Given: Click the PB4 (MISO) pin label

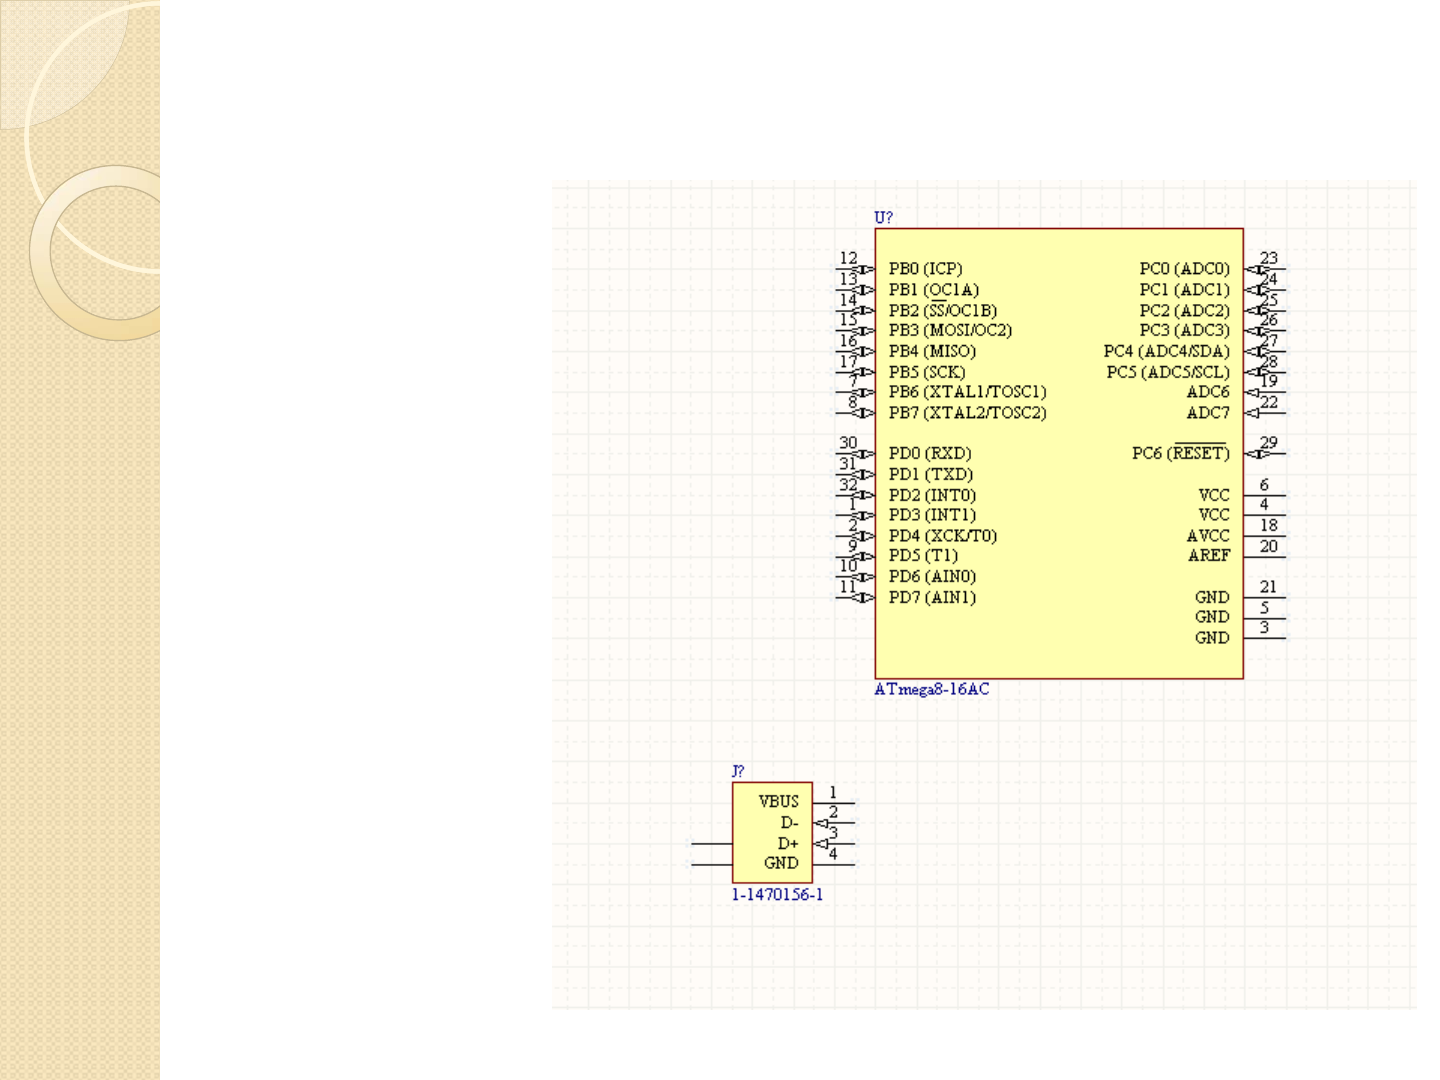Looking at the screenshot, I should [932, 351].
